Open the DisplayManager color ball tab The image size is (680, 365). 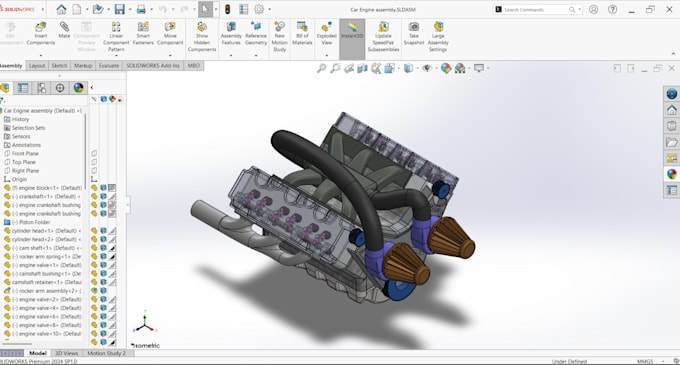click(78, 88)
